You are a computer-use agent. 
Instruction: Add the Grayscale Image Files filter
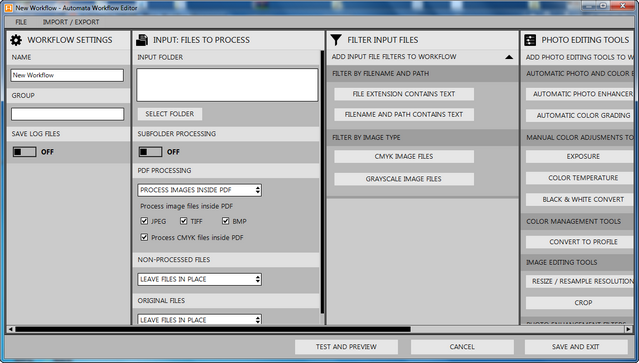coord(404,179)
